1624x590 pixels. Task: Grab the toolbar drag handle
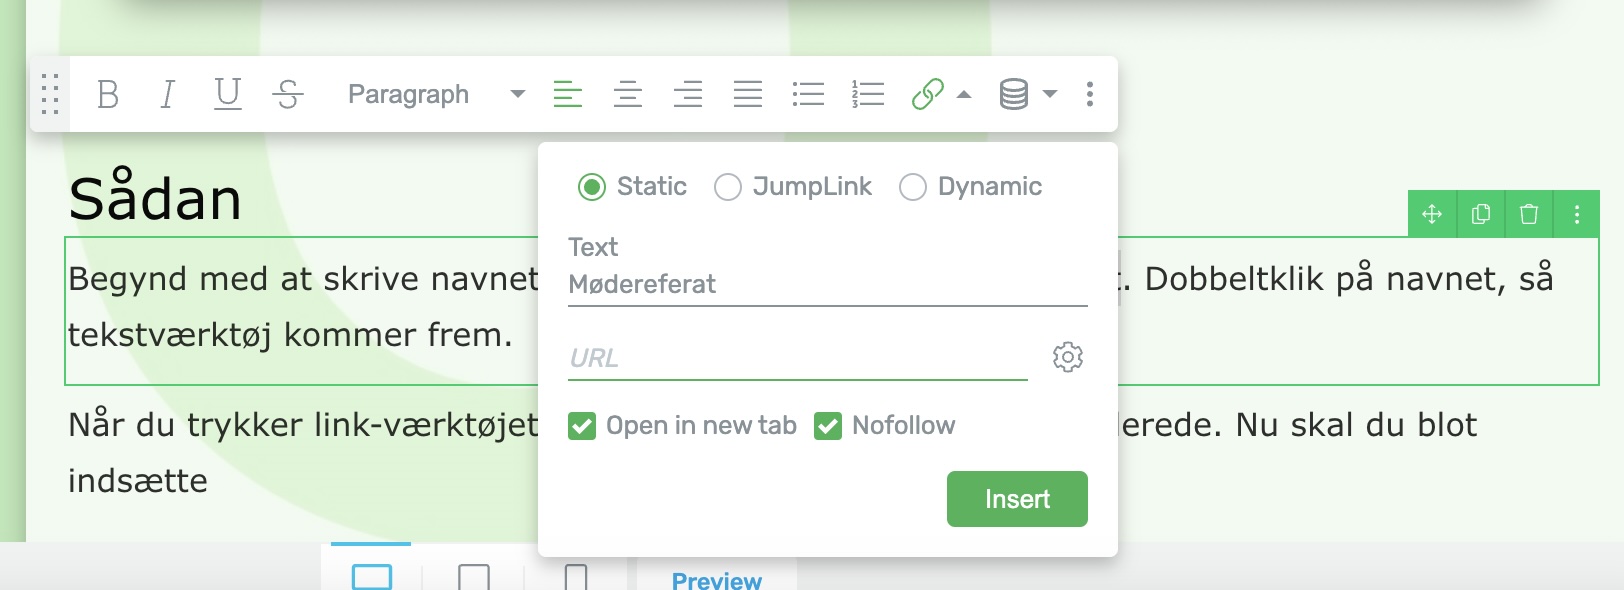point(50,94)
